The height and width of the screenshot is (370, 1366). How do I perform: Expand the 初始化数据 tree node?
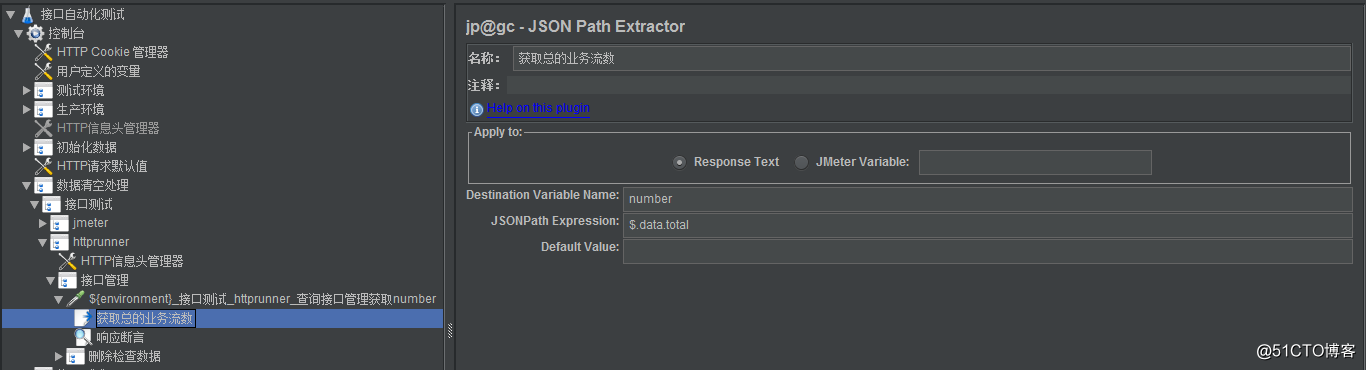tap(27, 147)
